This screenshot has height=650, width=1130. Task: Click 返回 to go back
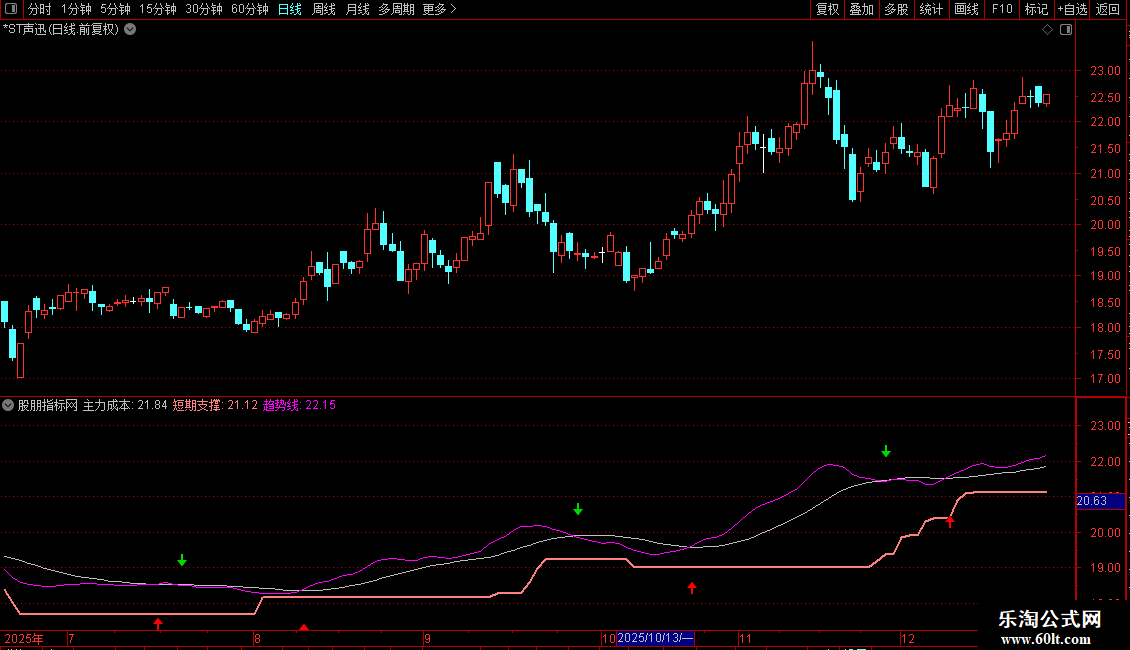(x=1108, y=9)
